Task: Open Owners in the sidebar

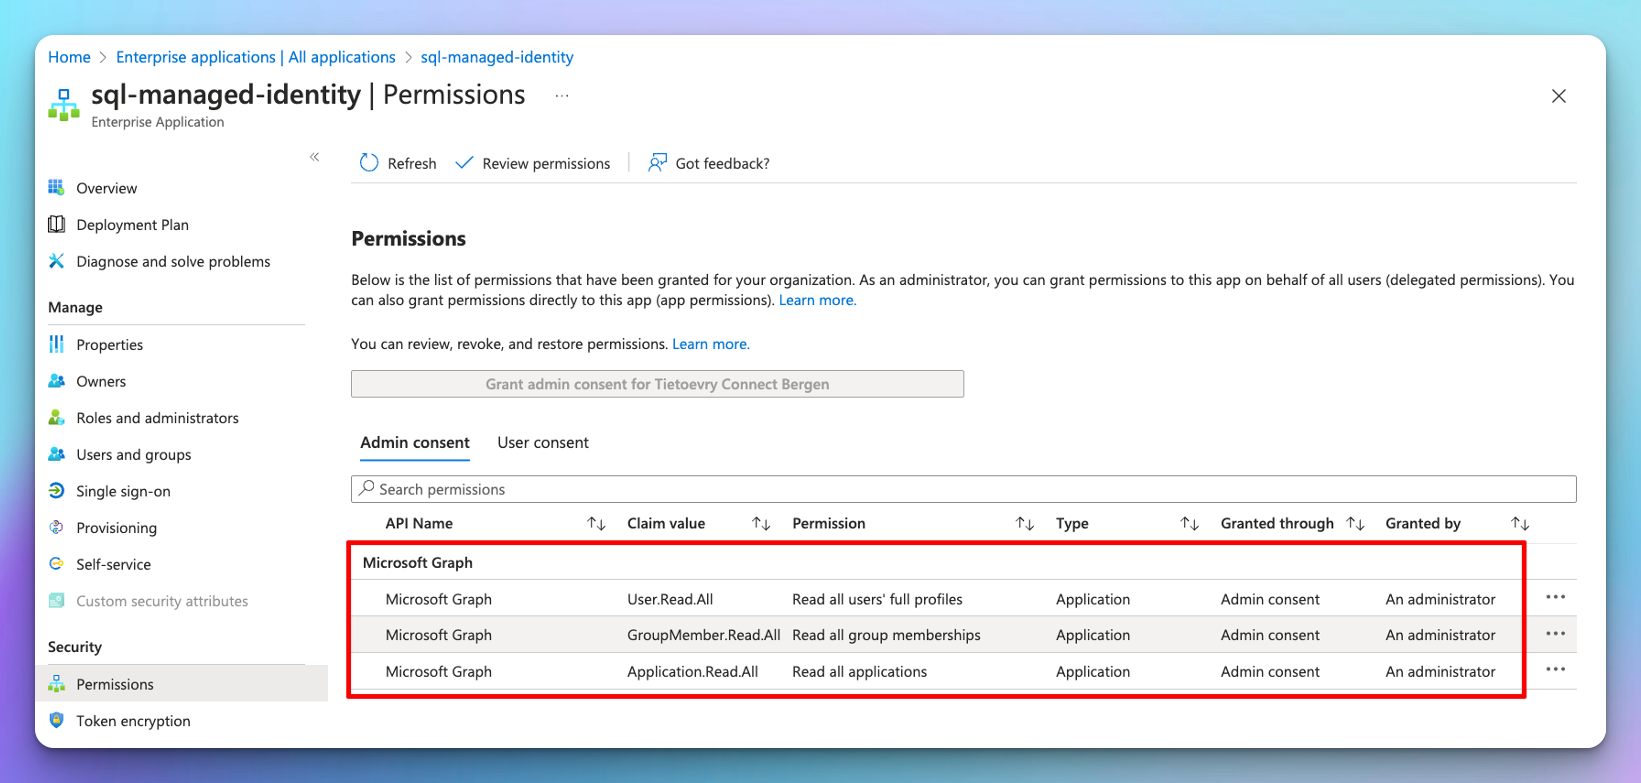Action: [x=101, y=381]
